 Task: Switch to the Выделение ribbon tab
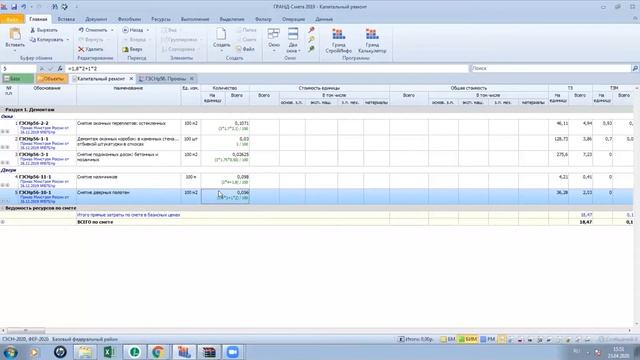point(232,19)
